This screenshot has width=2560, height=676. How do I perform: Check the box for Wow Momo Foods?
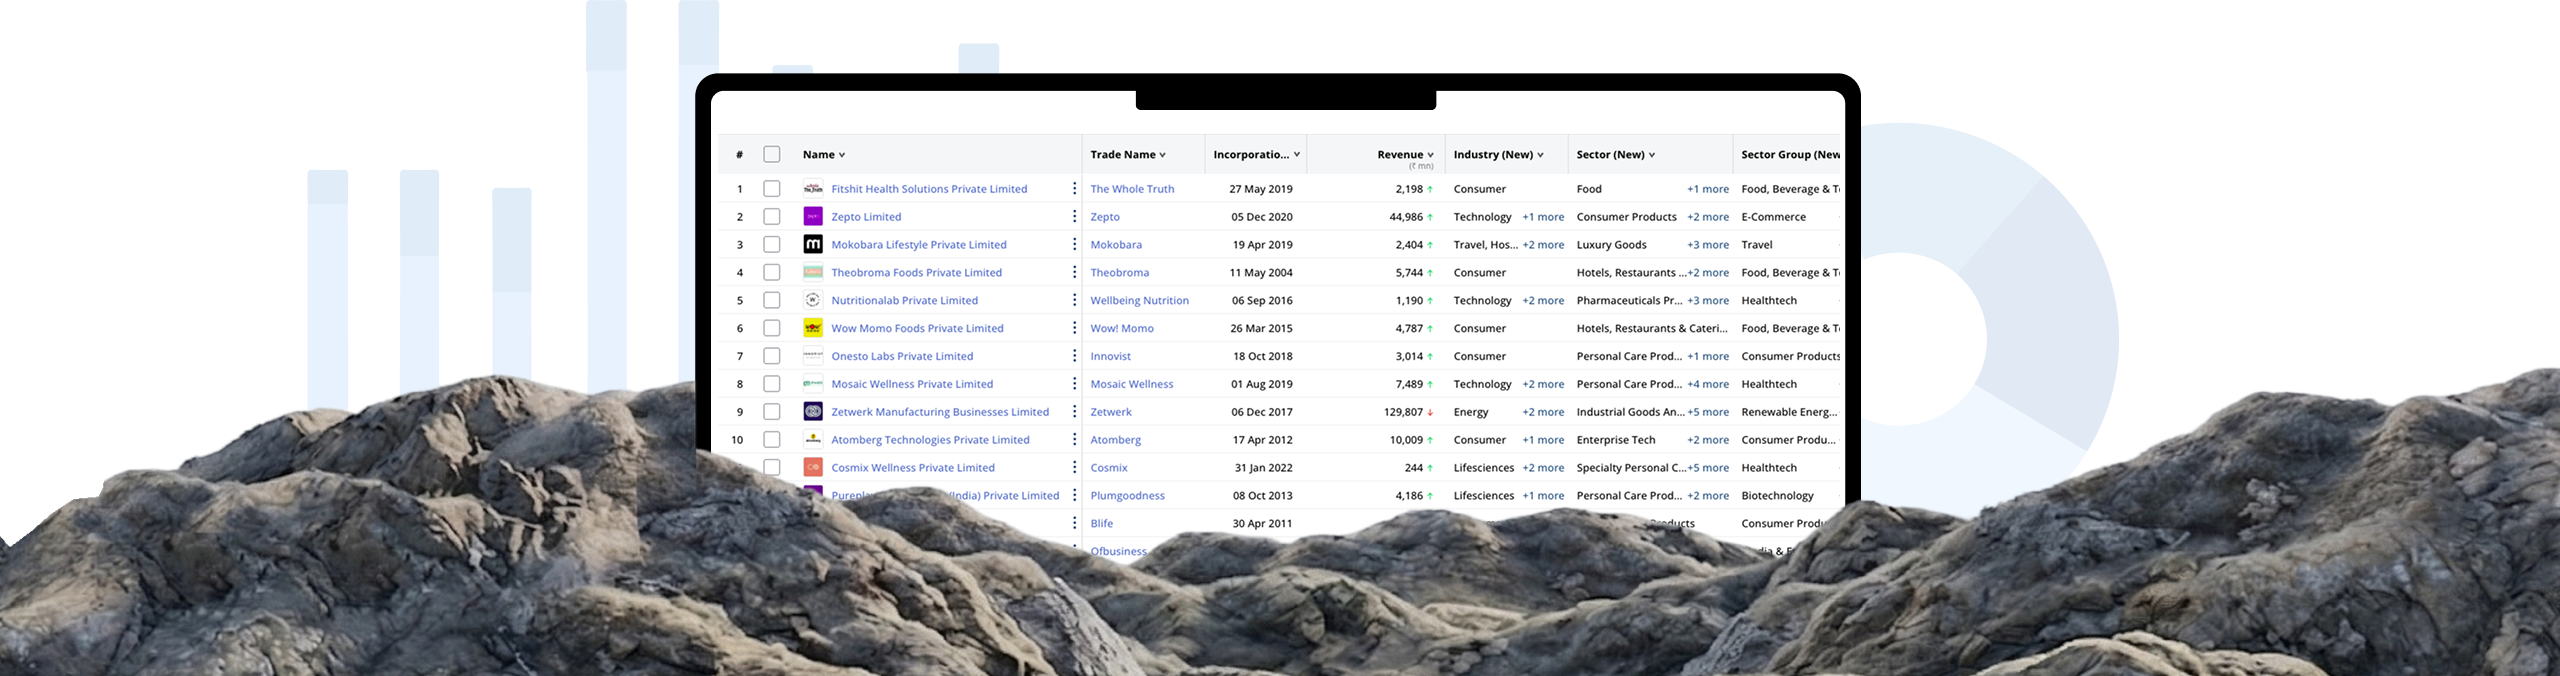pos(772,328)
